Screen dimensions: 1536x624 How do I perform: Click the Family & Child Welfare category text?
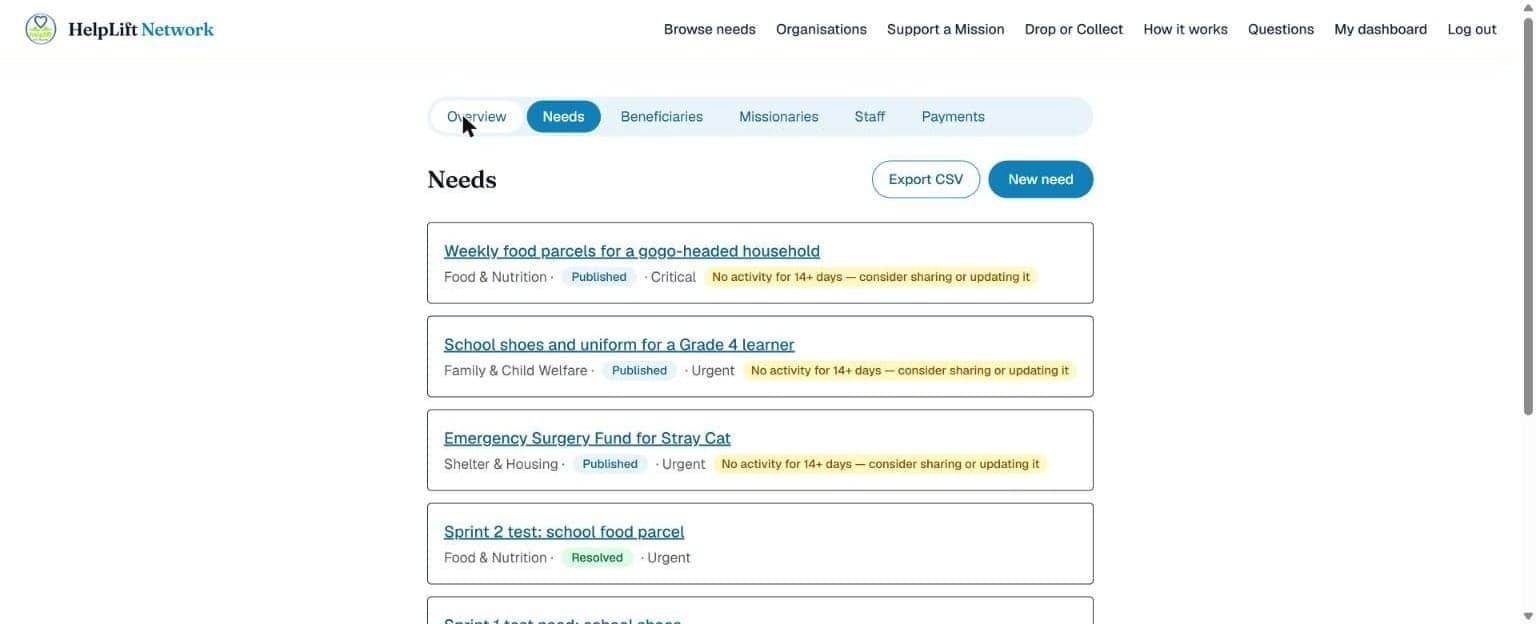tap(516, 371)
